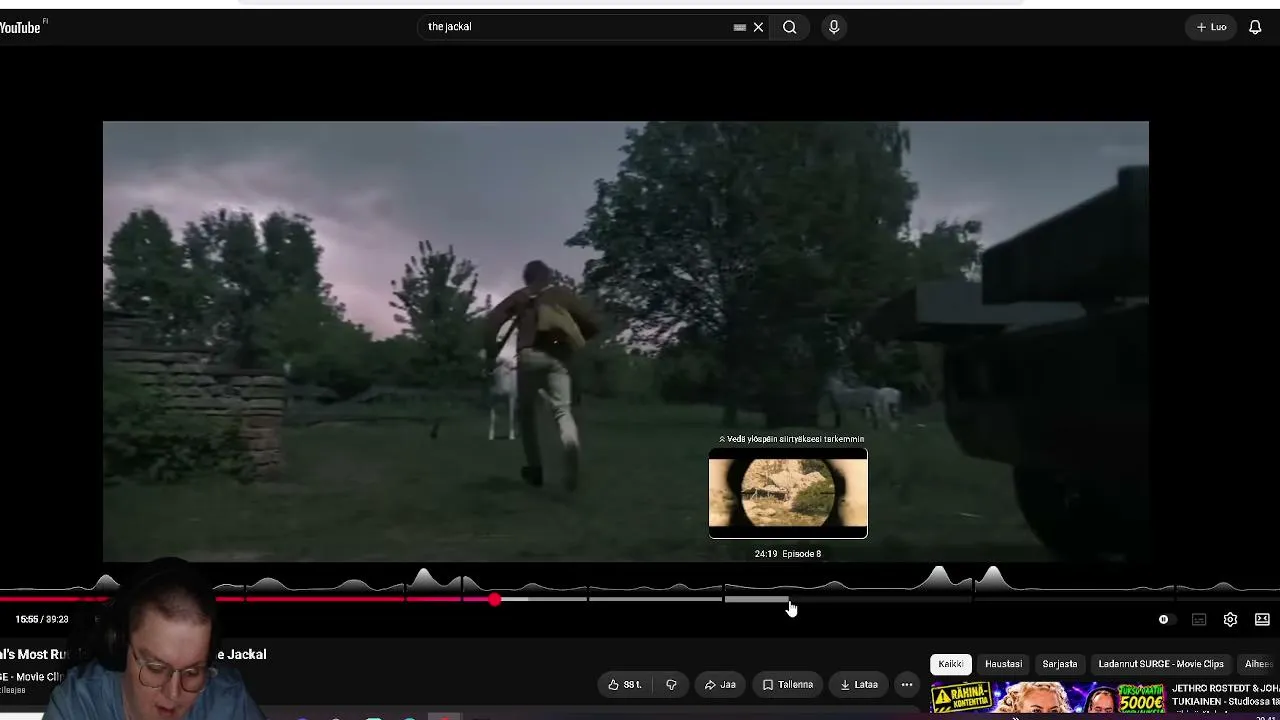Select the "Ladannut SURGE - Movie Clips" chip
1280x720 pixels.
pyautogui.click(x=1161, y=664)
